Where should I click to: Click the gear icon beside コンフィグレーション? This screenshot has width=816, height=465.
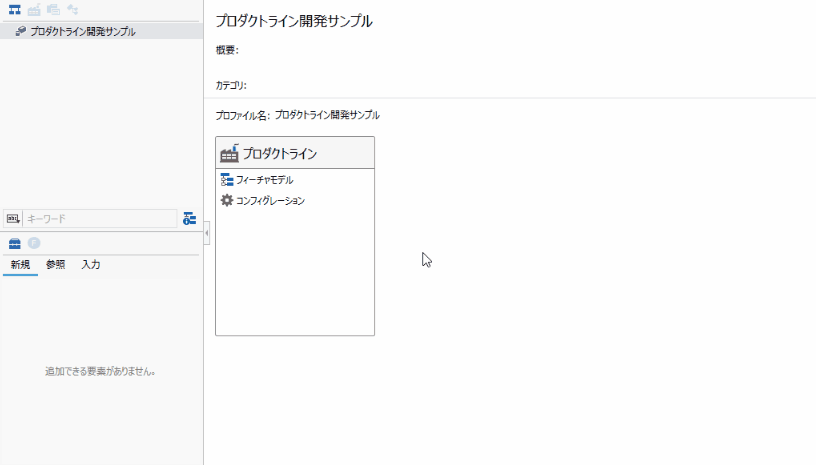[226, 201]
